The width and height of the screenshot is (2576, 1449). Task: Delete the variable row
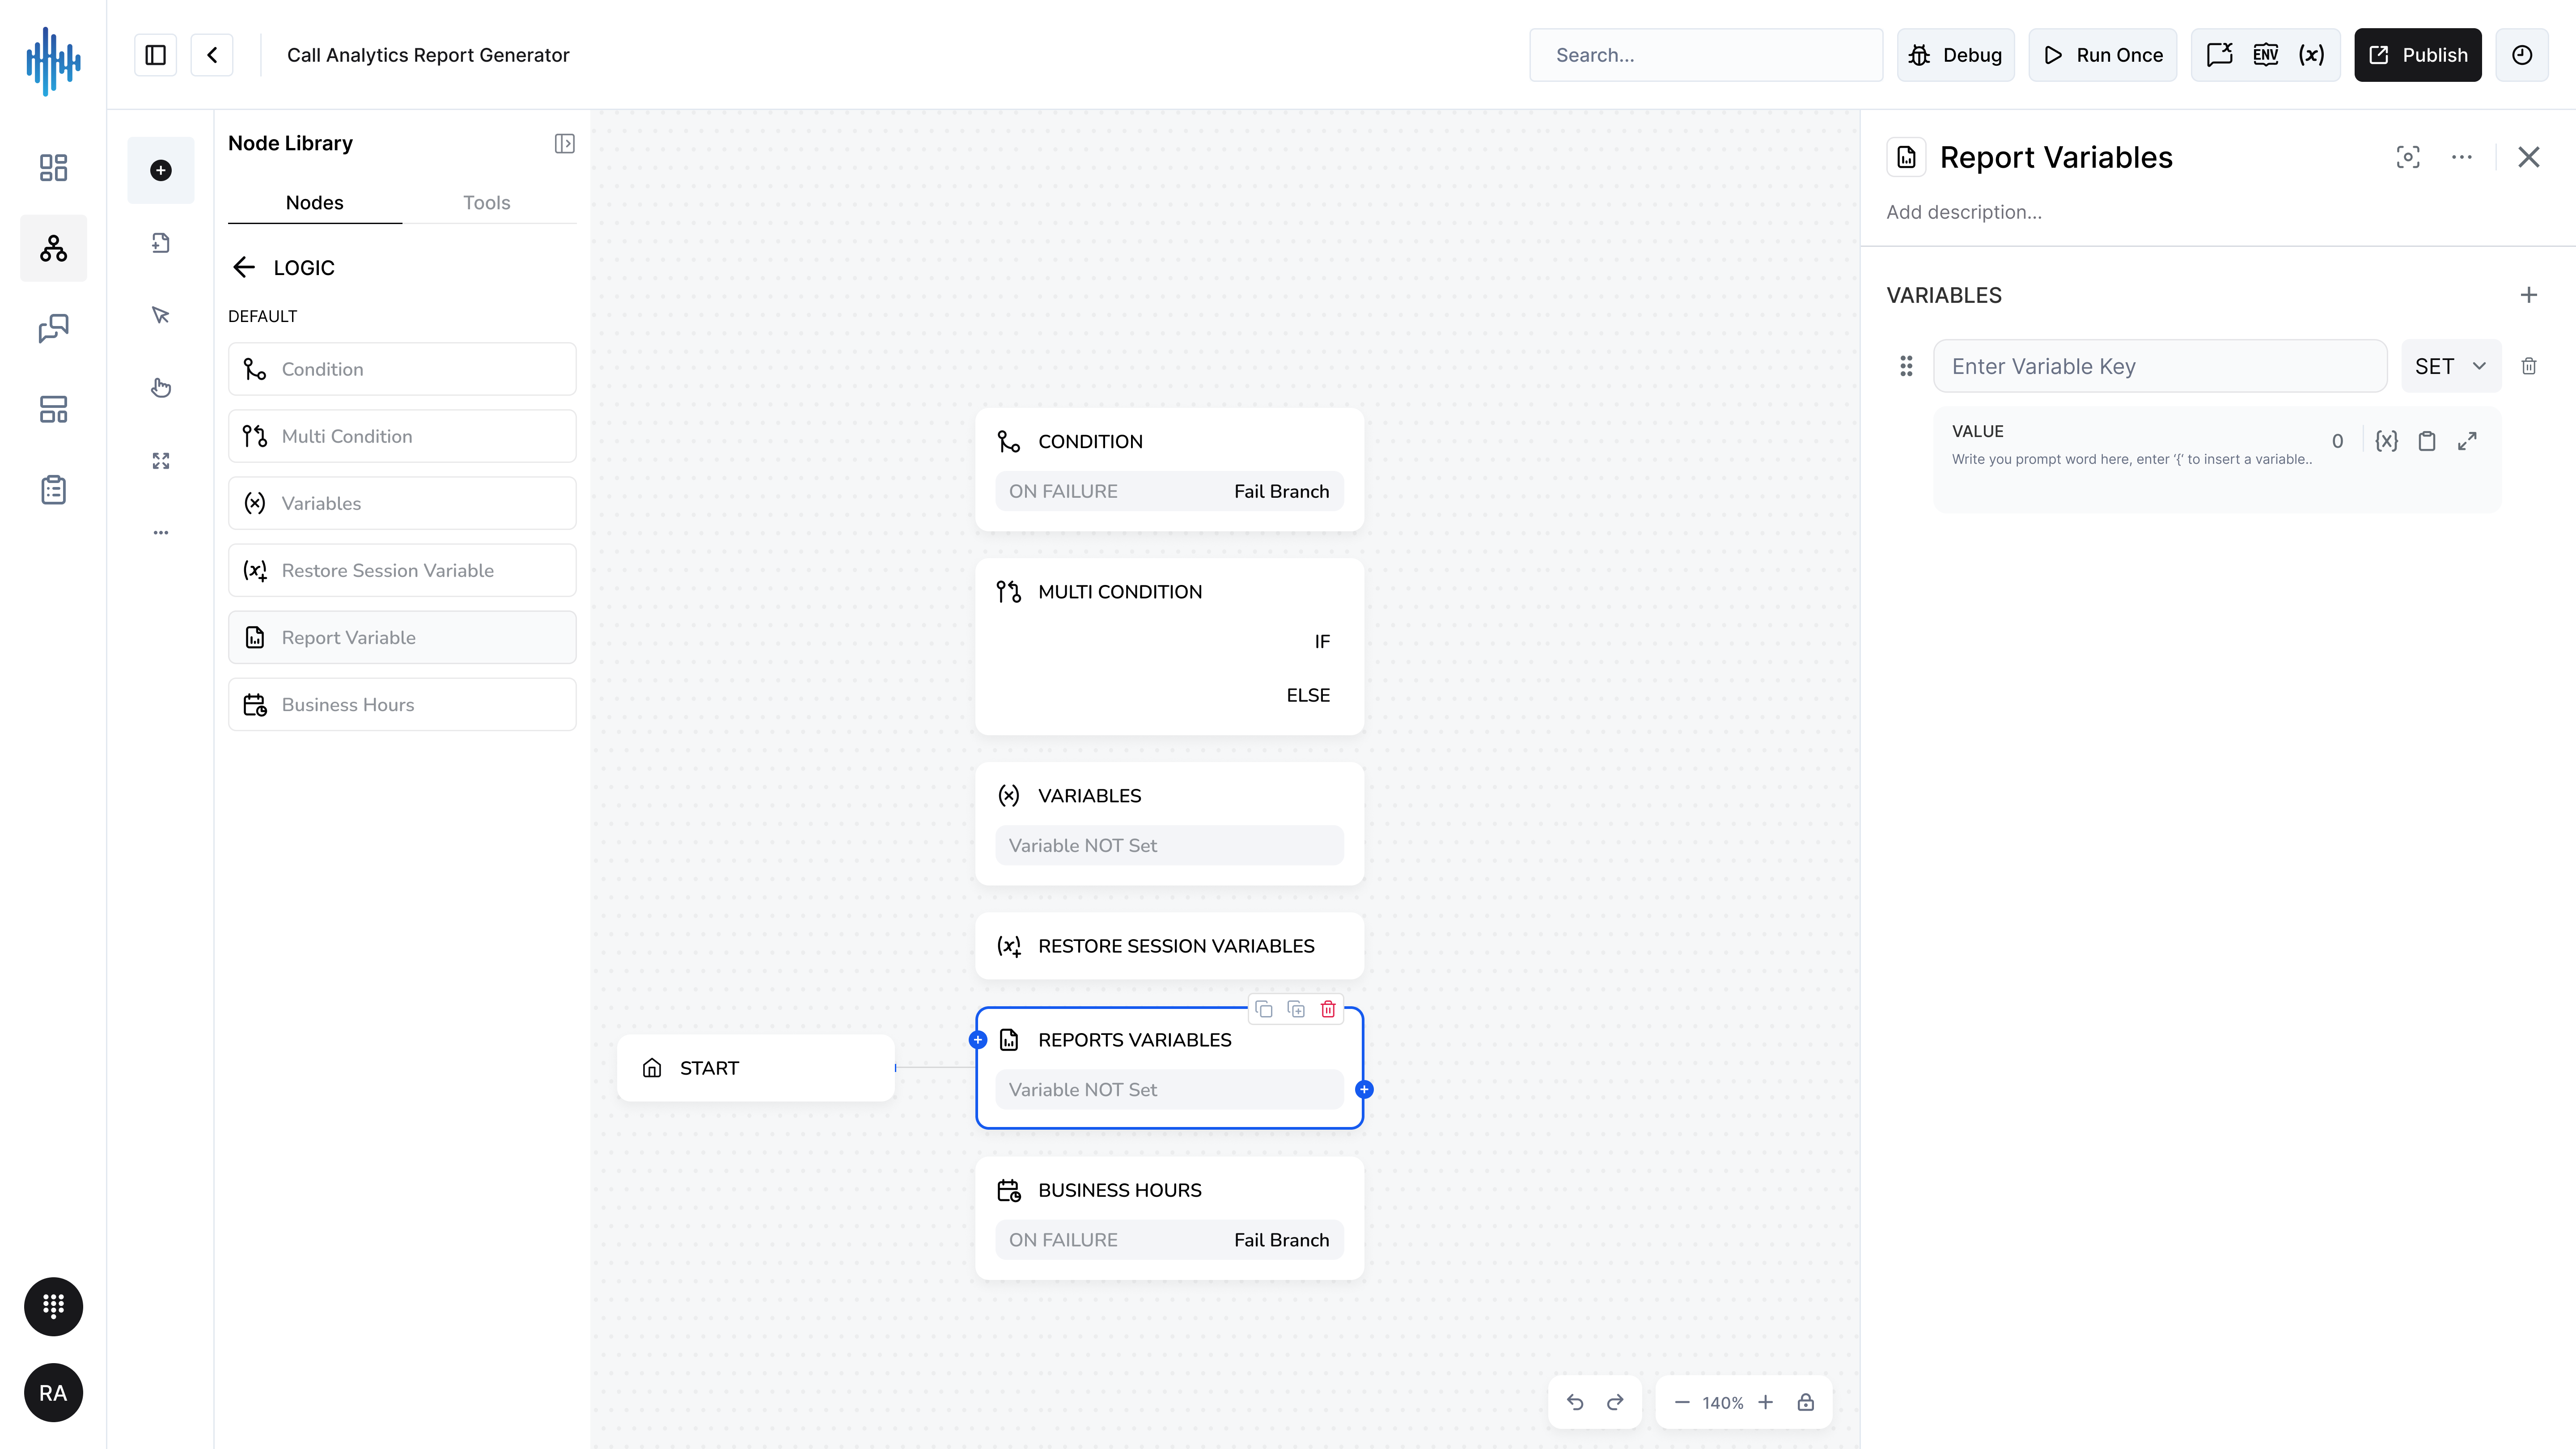coord(2529,366)
